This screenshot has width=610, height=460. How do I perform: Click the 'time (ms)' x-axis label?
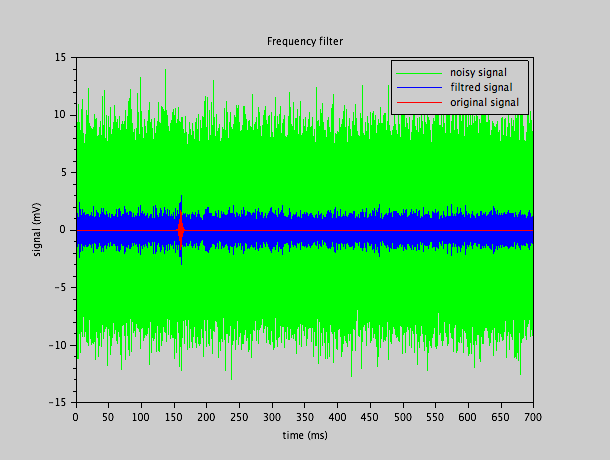(304, 435)
